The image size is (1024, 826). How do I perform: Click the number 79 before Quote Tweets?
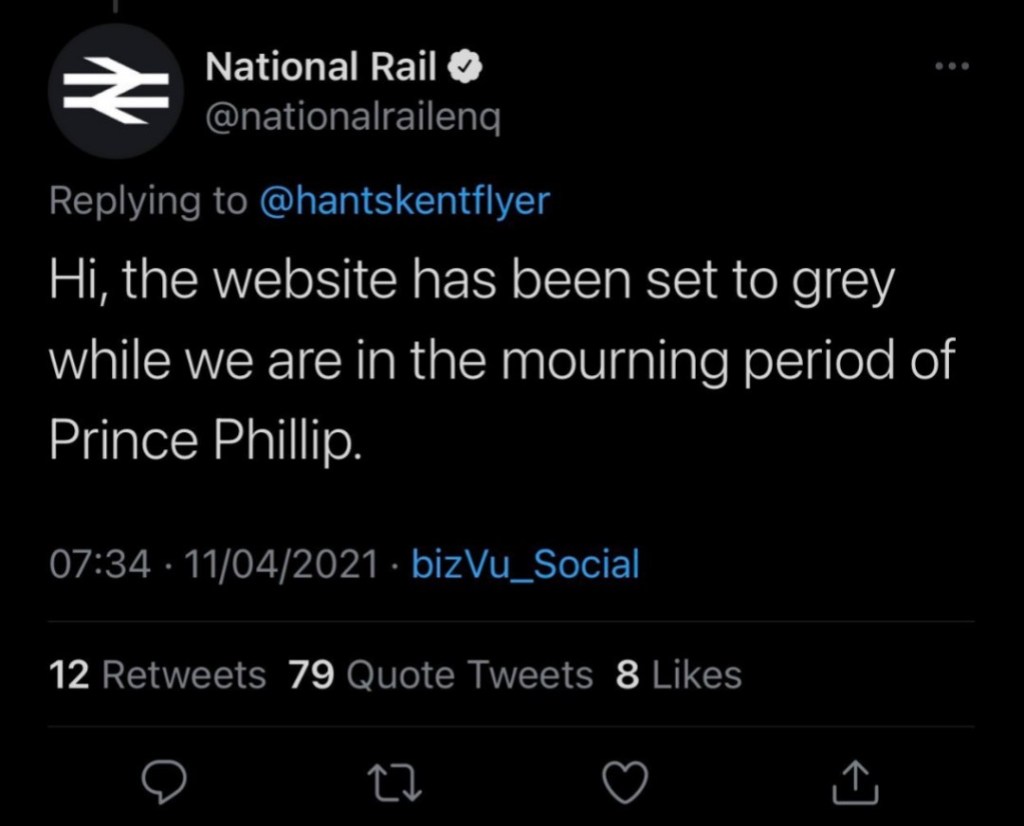point(311,675)
